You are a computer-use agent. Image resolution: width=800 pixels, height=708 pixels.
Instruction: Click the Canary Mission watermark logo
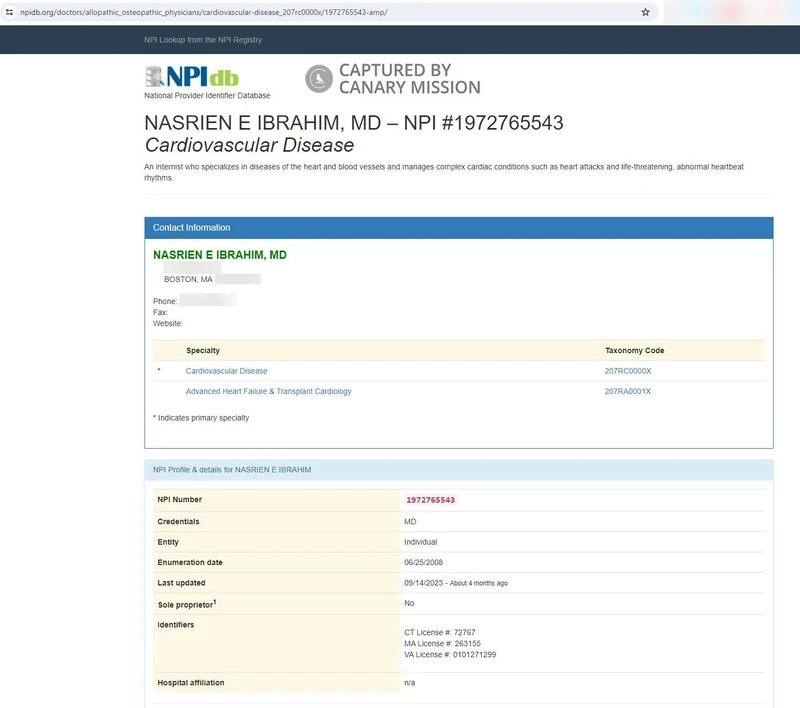pyautogui.click(x=392, y=78)
